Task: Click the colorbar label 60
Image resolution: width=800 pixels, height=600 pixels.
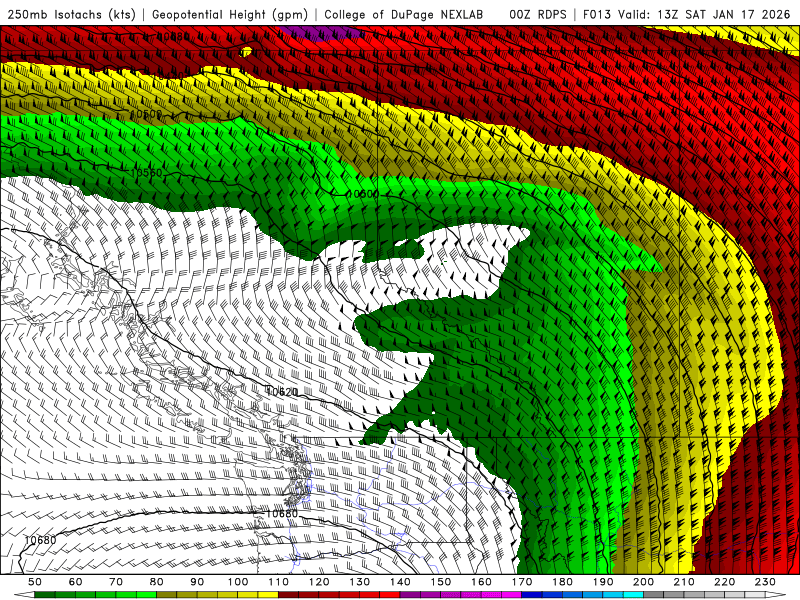Action: 76,582
